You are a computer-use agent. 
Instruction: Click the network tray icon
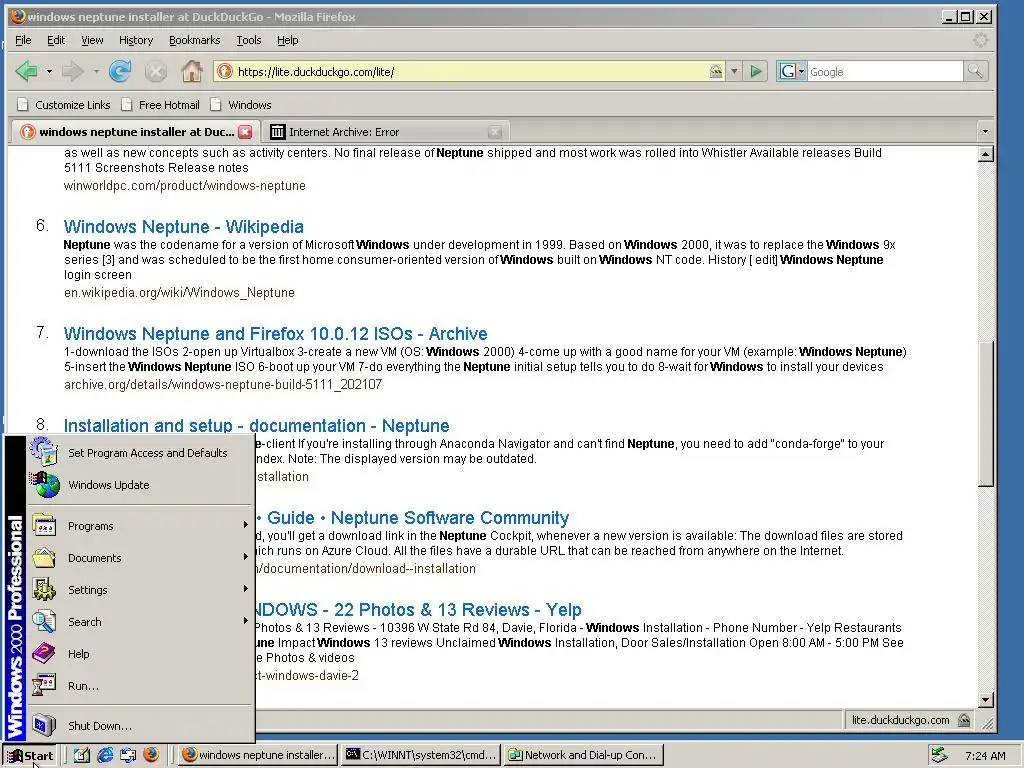pos(939,755)
